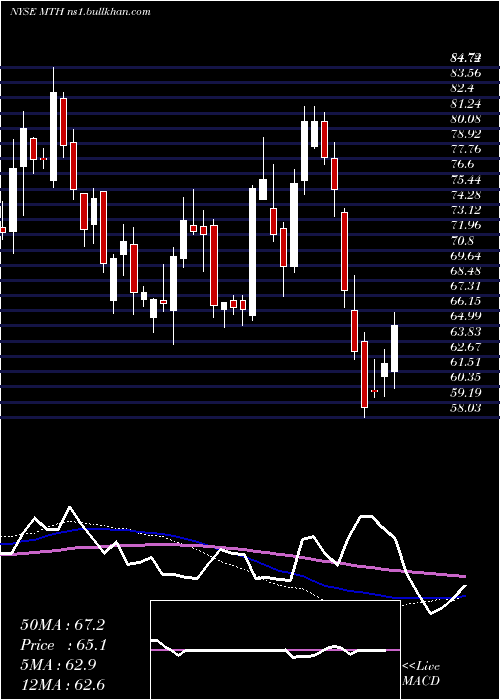Select the 73.12 price axis label

[466, 210]
